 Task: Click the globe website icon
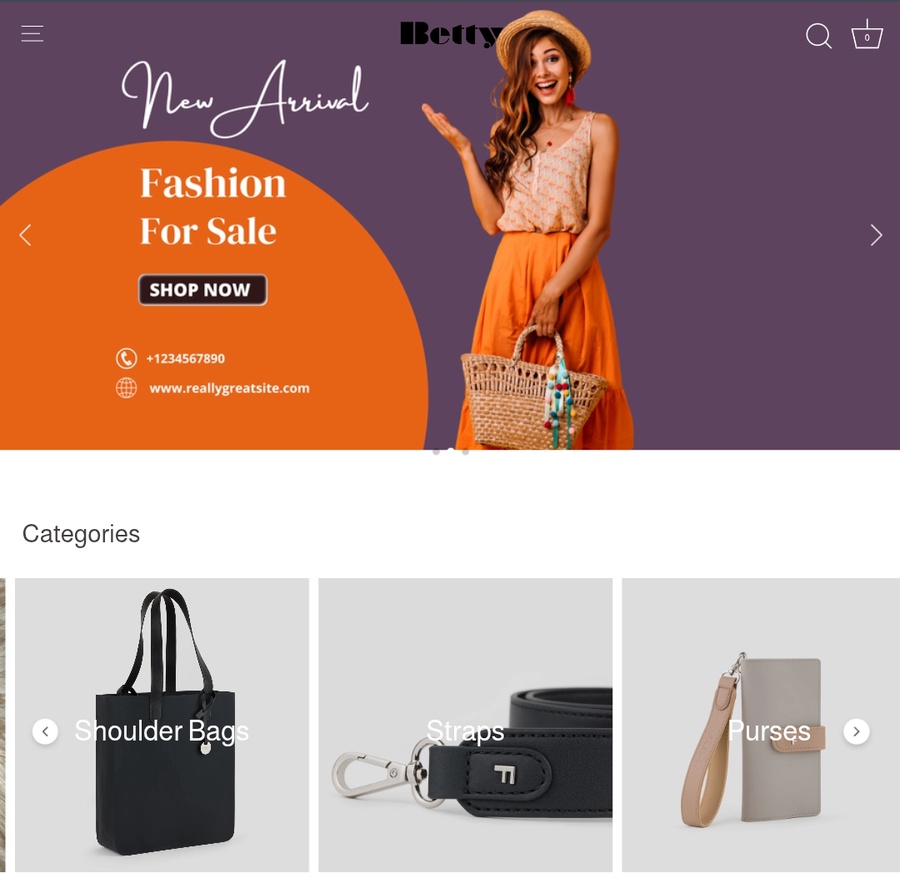point(126,388)
